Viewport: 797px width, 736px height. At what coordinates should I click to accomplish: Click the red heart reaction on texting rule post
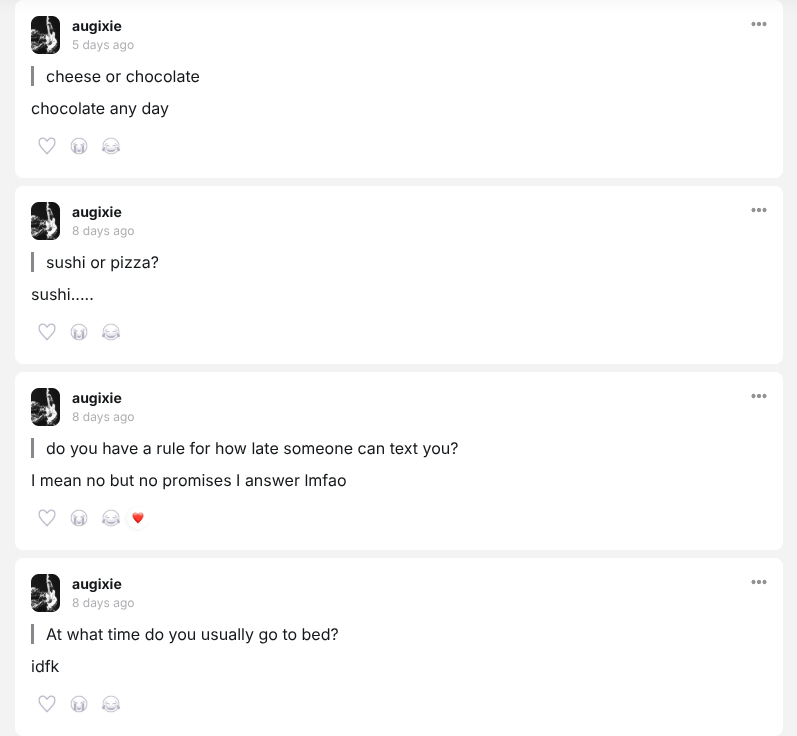point(138,518)
